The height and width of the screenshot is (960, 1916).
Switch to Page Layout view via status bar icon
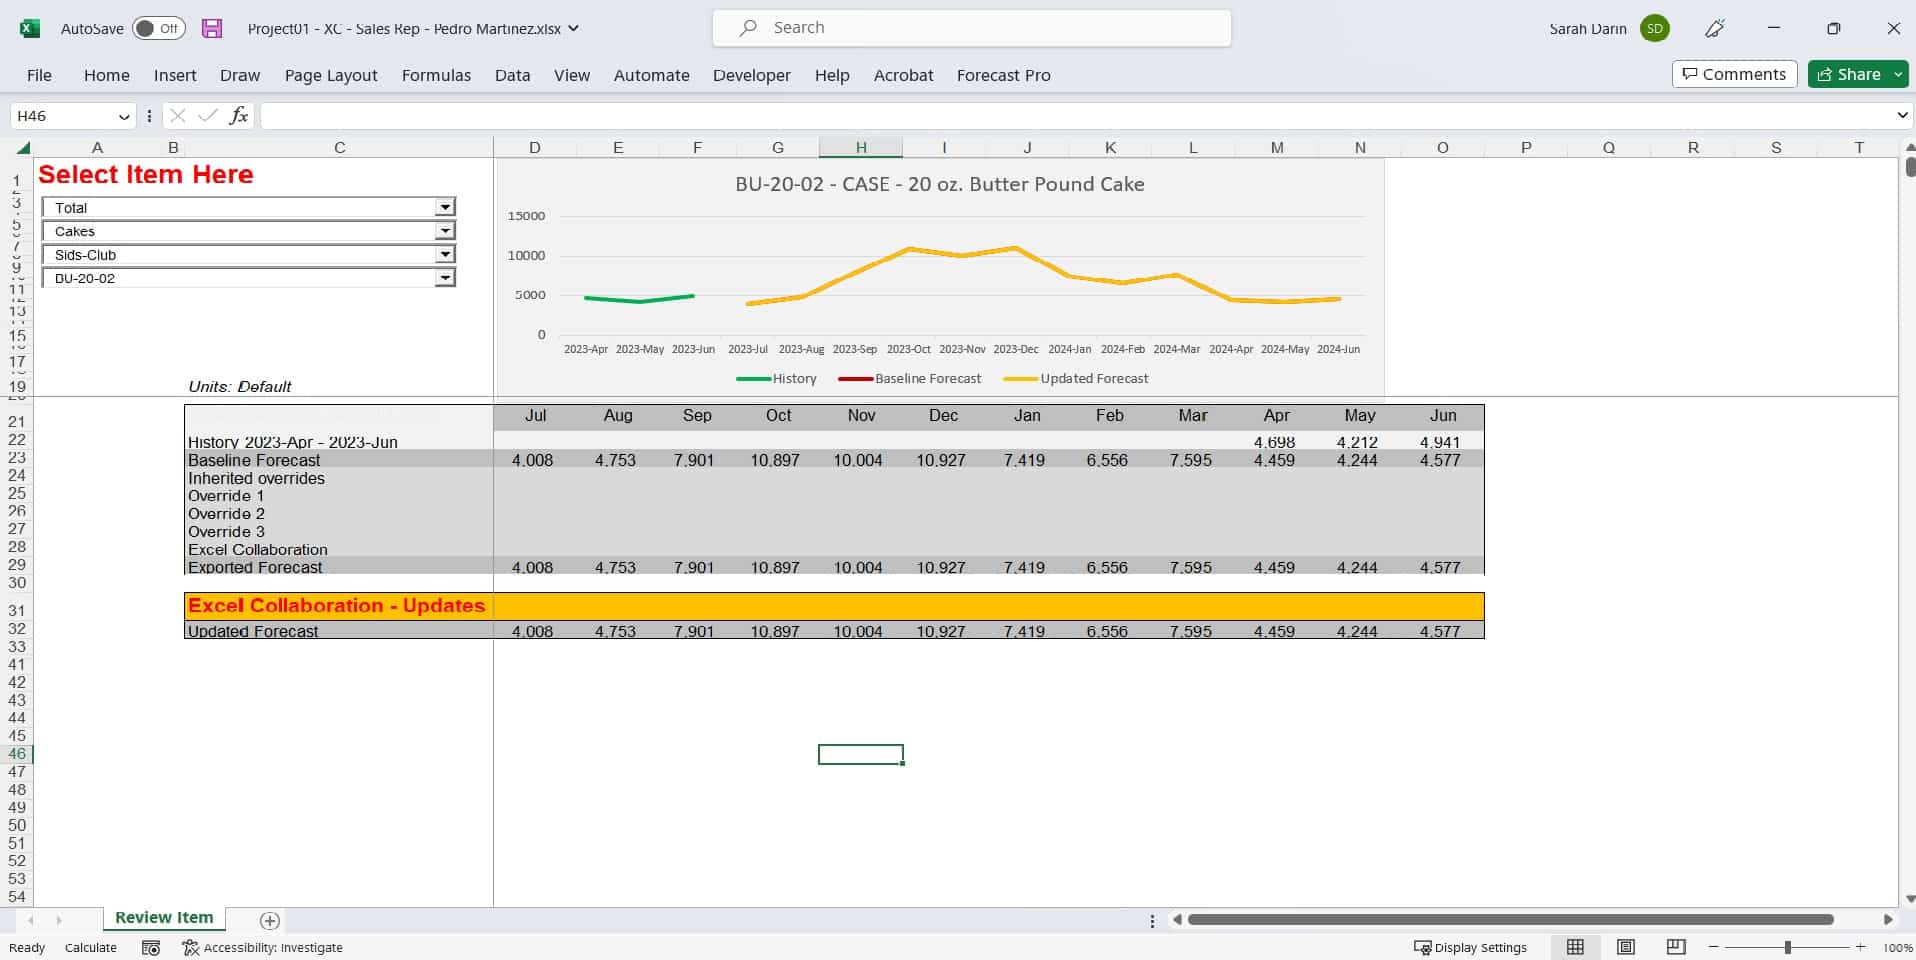[1626, 947]
